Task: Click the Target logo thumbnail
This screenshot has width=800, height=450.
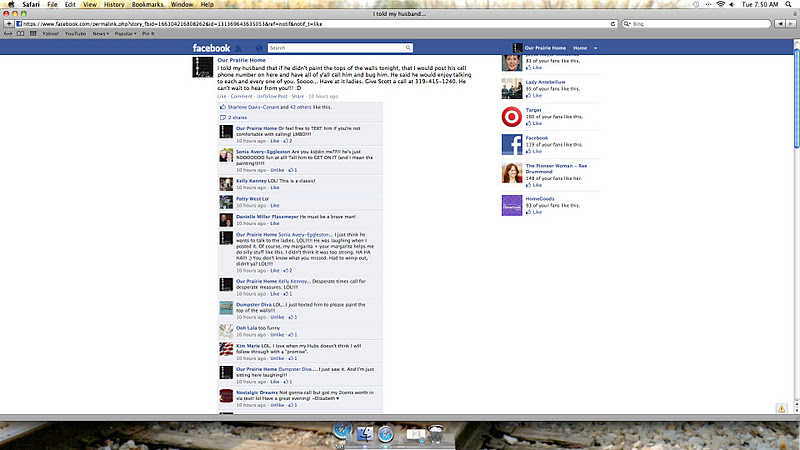Action: click(x=511, y=117)
